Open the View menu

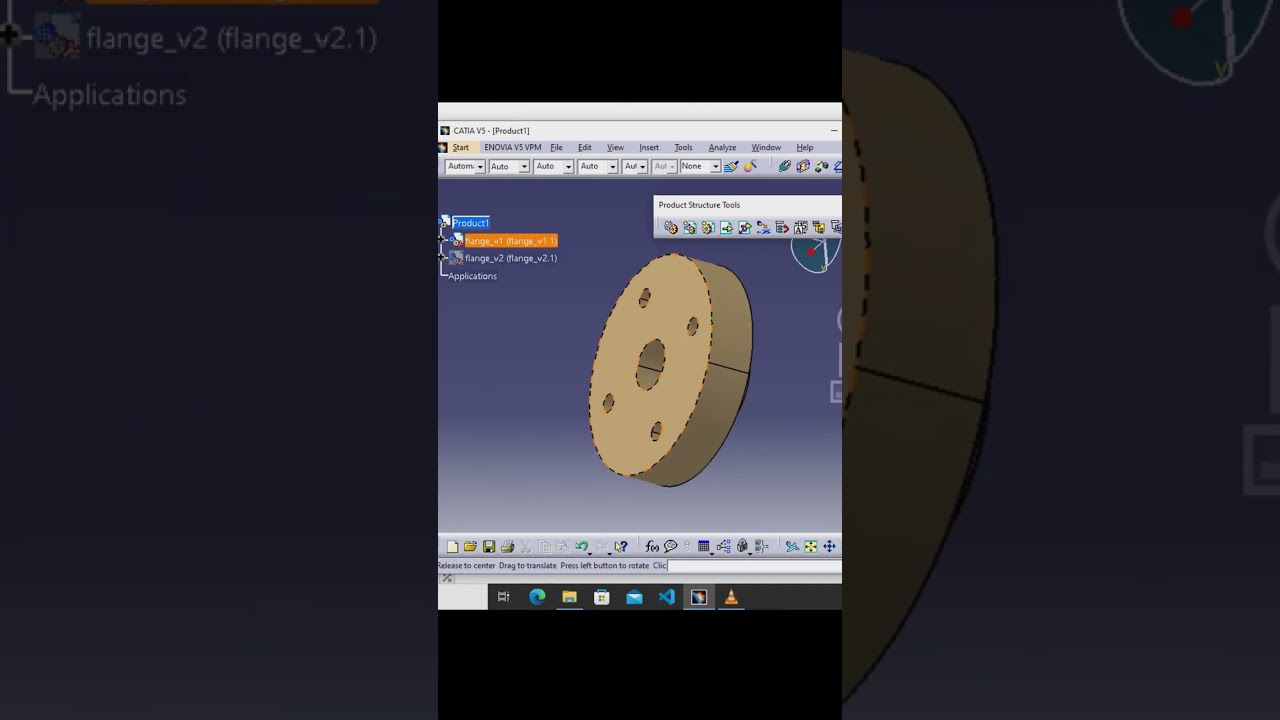point(615,147)
